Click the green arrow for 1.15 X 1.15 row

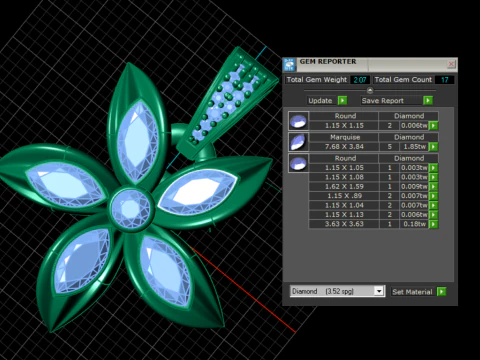(433, 126)
